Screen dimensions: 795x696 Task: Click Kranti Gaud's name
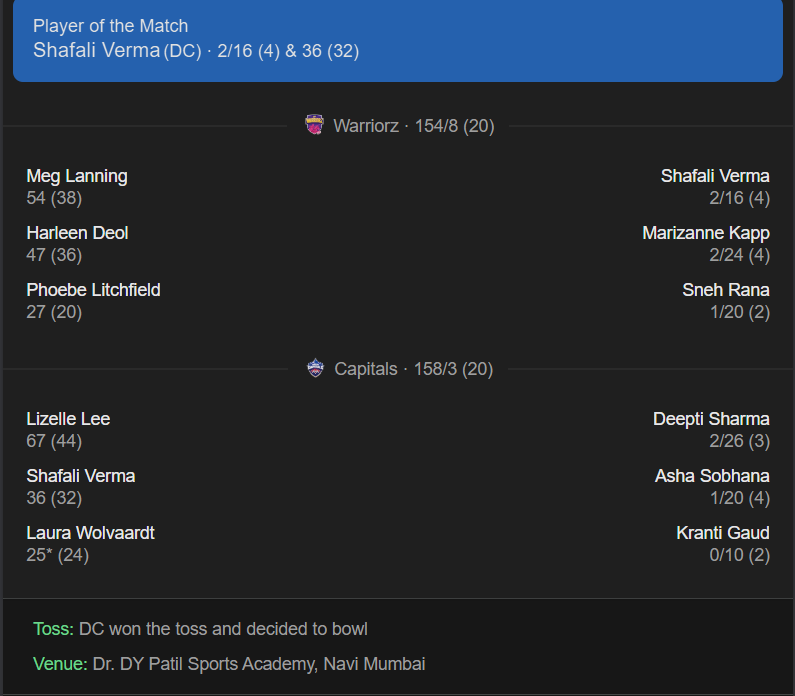point(722,533)
